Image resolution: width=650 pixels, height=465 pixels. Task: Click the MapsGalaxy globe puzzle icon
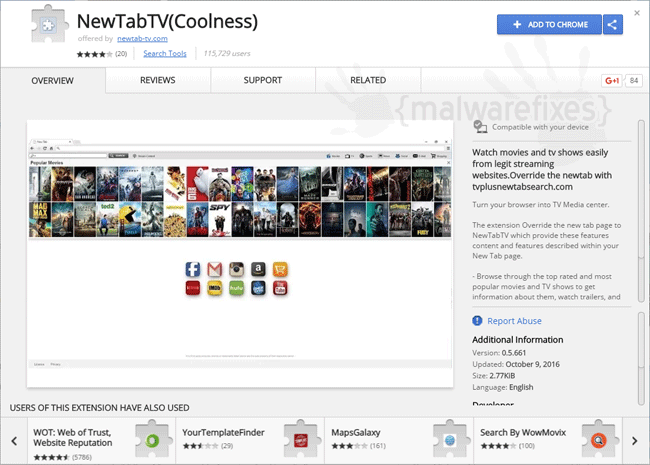coord(450,439)
